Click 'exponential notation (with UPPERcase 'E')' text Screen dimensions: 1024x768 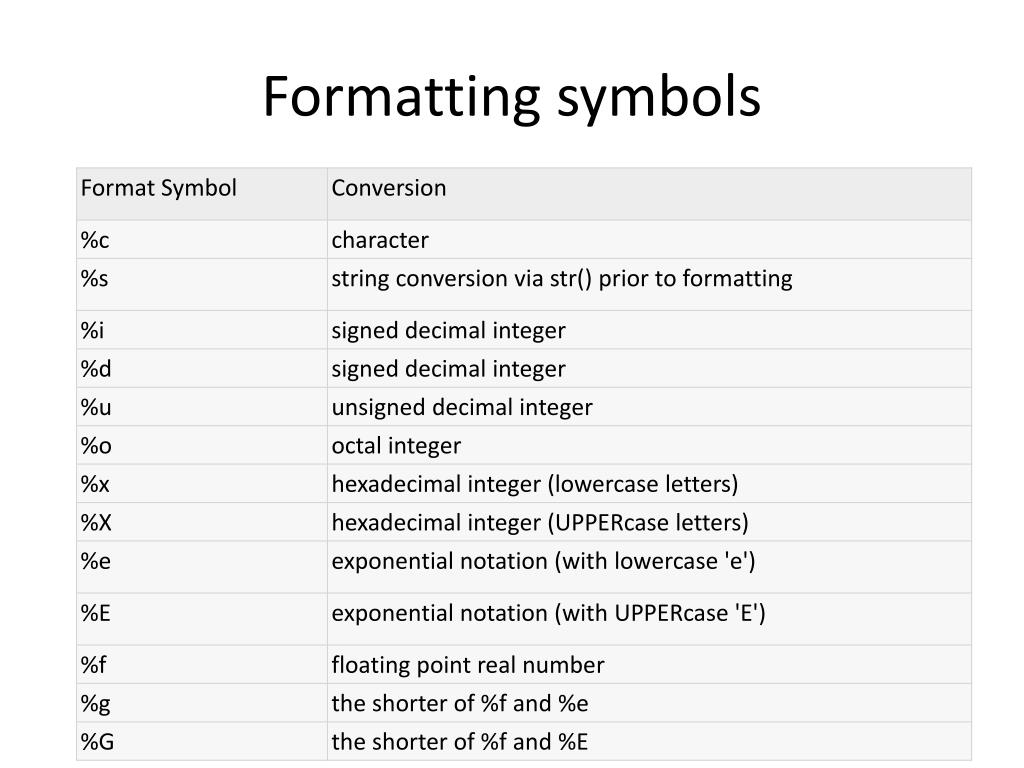tap(548, 613)
